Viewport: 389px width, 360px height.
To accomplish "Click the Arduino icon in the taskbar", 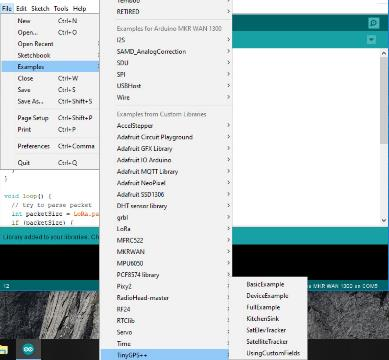I will pos(28,349).
